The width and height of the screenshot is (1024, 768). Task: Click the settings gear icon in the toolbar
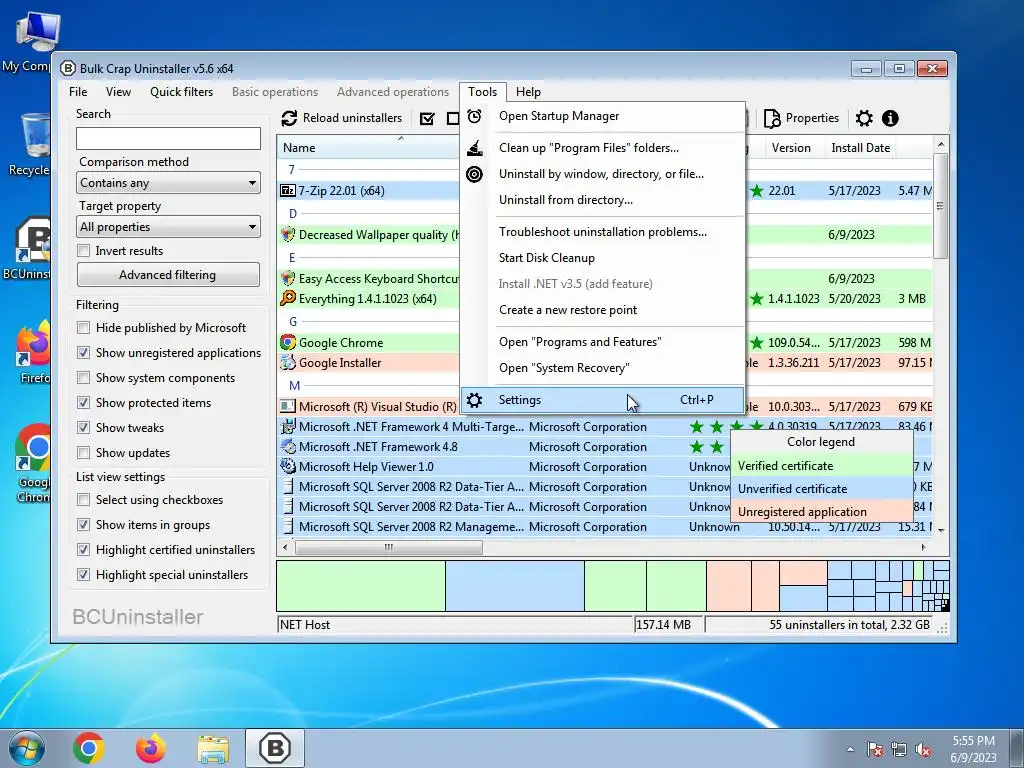pyautogui.click(x=864, y=118)
